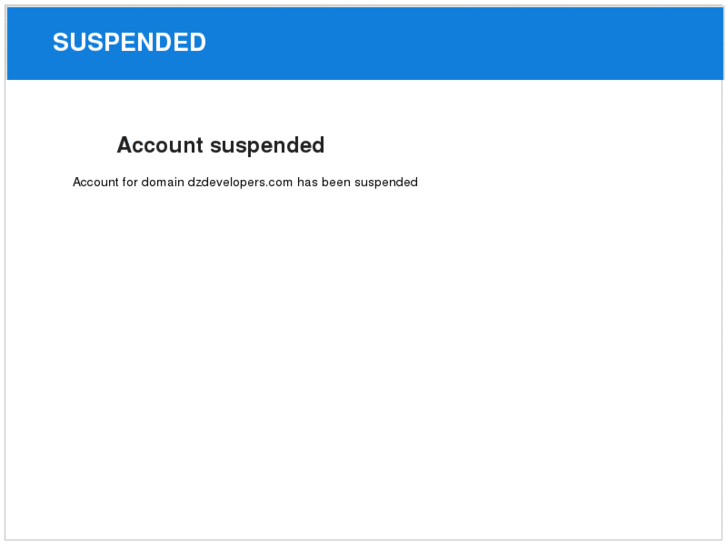The height and width of the screenshot is (545, 727).
Task: Click the first letter S of SUSPENDED
Action: (60, 42)
